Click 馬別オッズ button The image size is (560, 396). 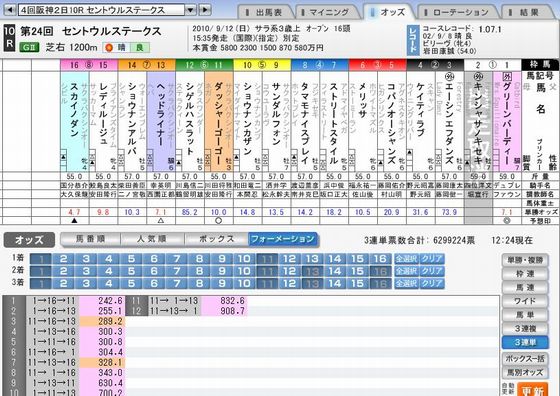pos(525,373)
